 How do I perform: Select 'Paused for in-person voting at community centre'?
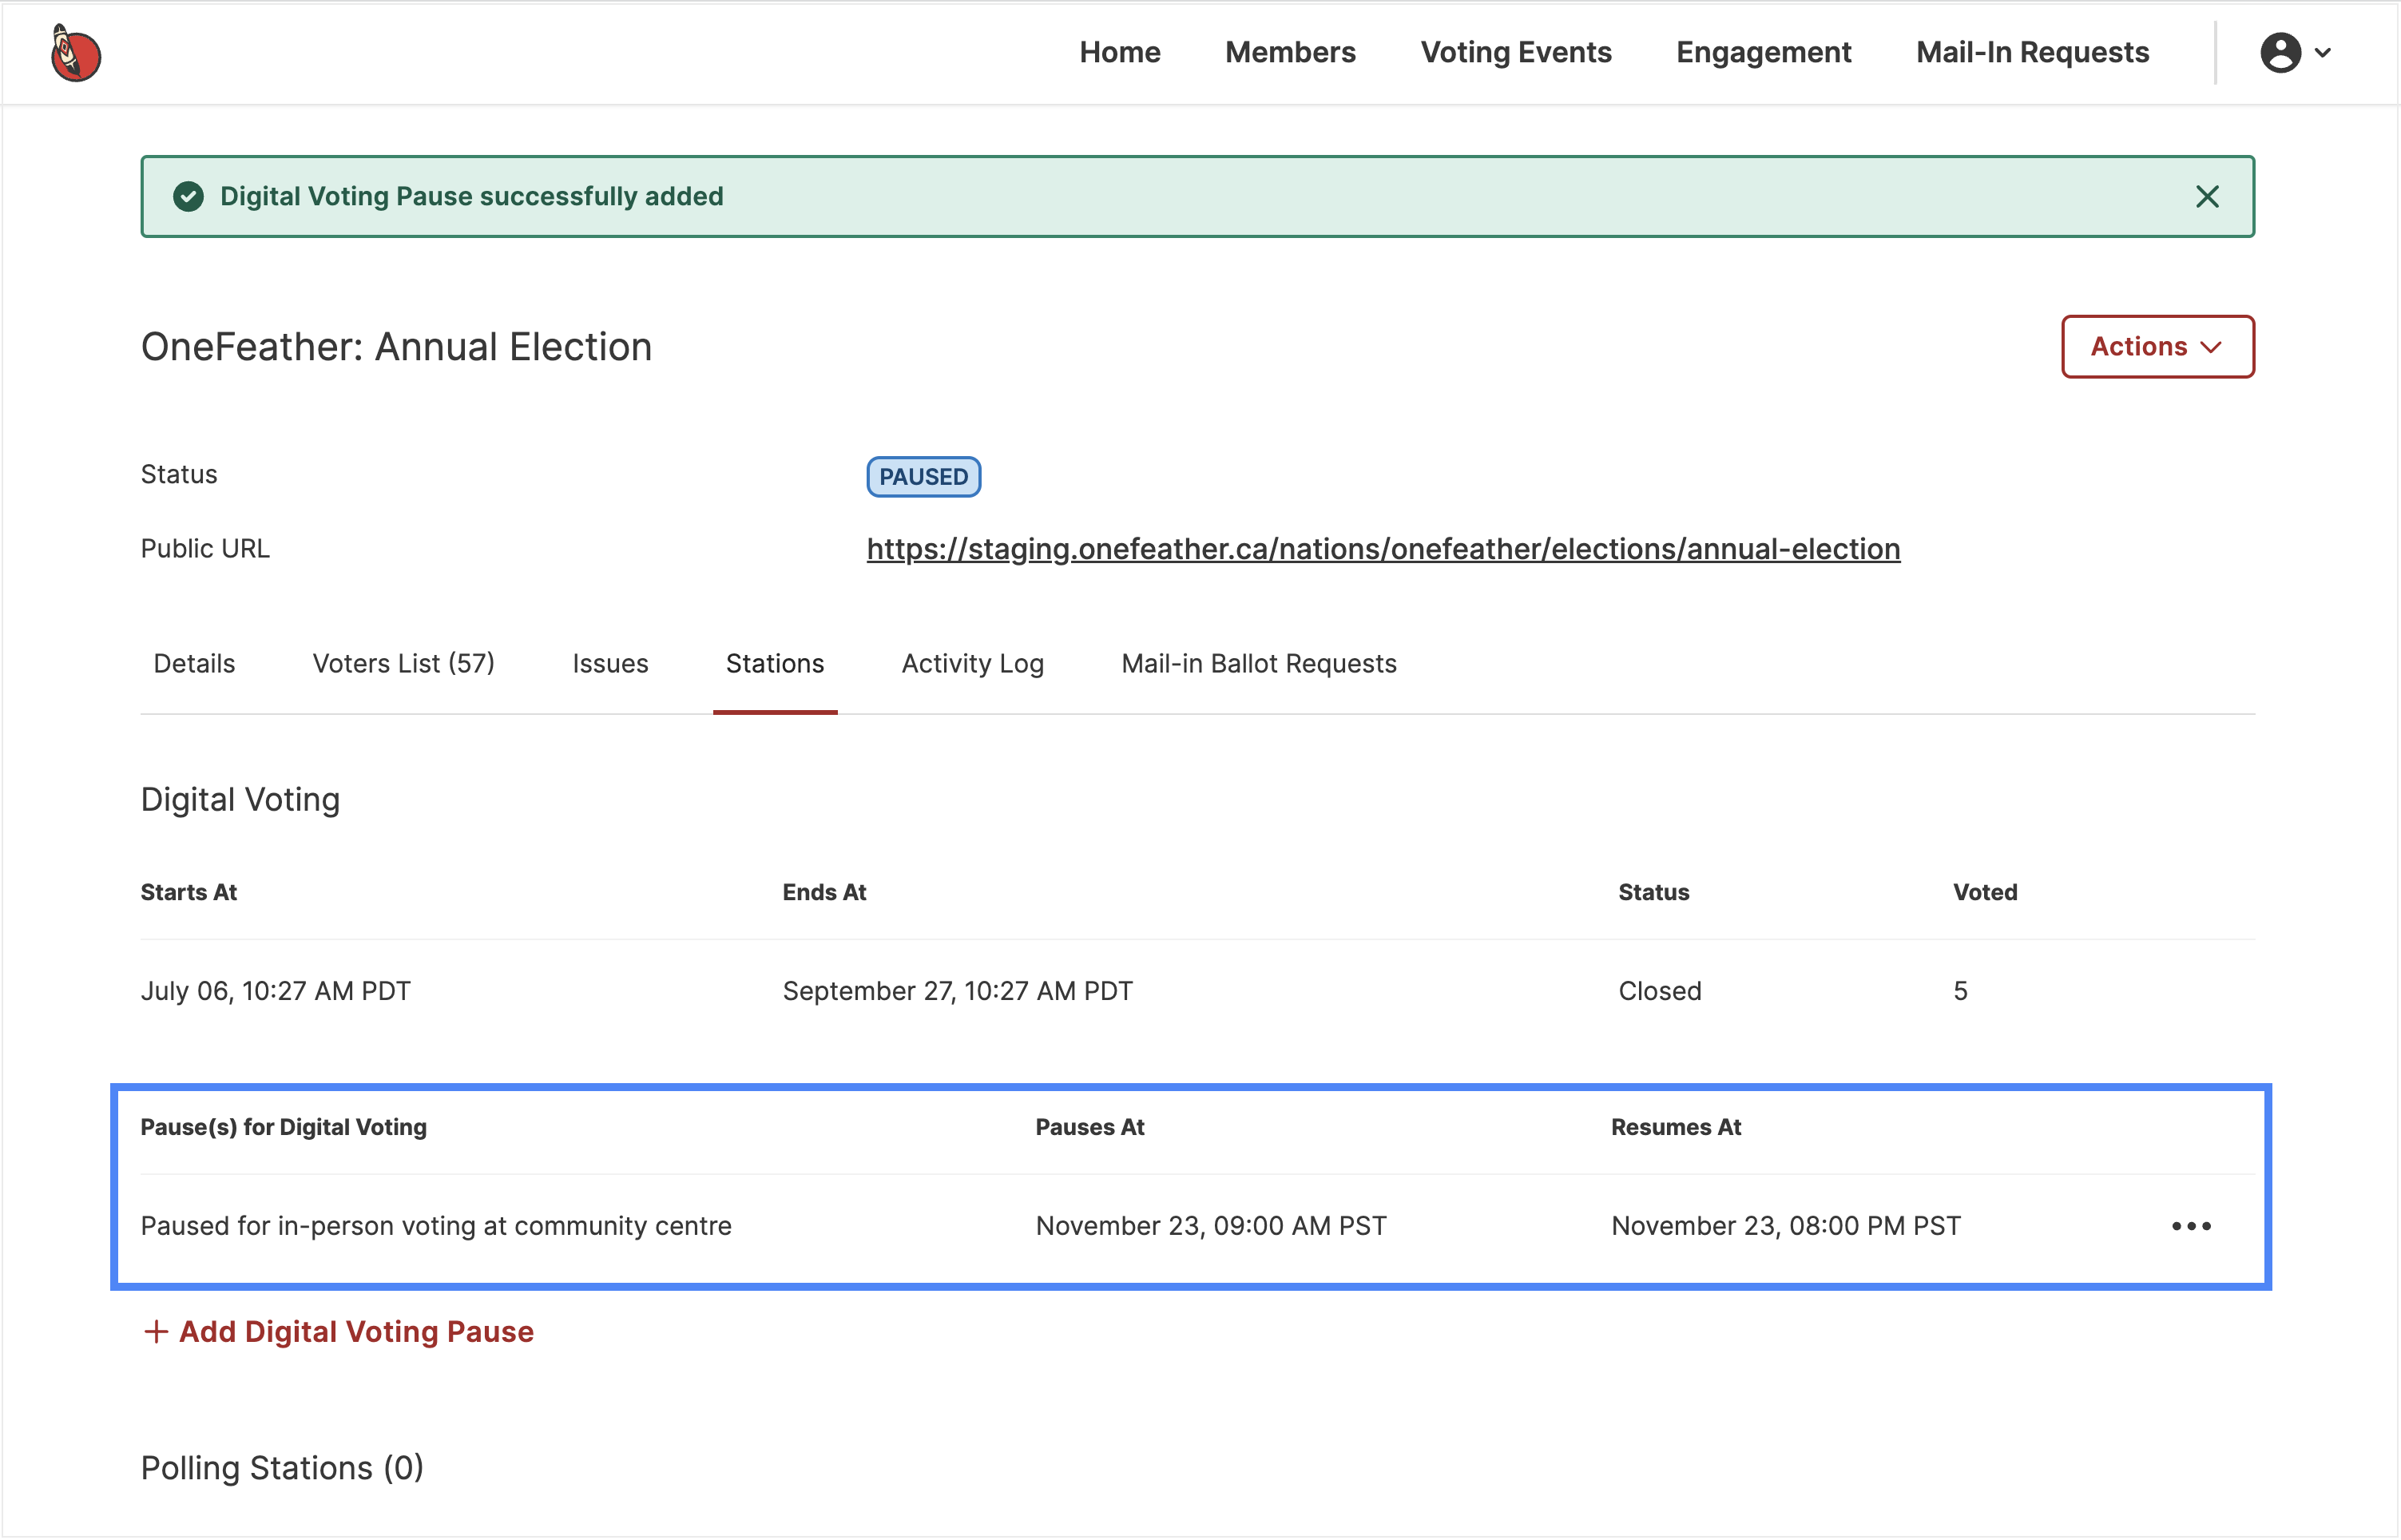tap(436, 1227)
